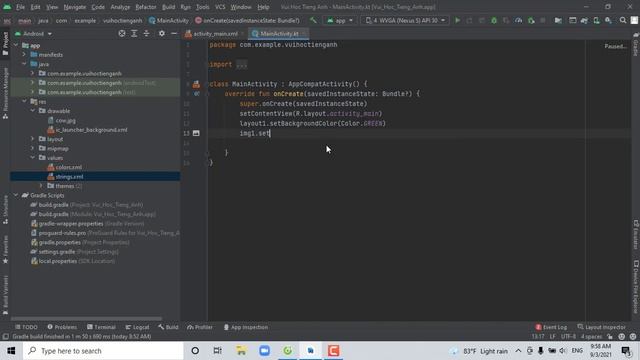This screenshot has height=360, width=640.
Task: Collapse the app module node
Action: coord(16,45)
